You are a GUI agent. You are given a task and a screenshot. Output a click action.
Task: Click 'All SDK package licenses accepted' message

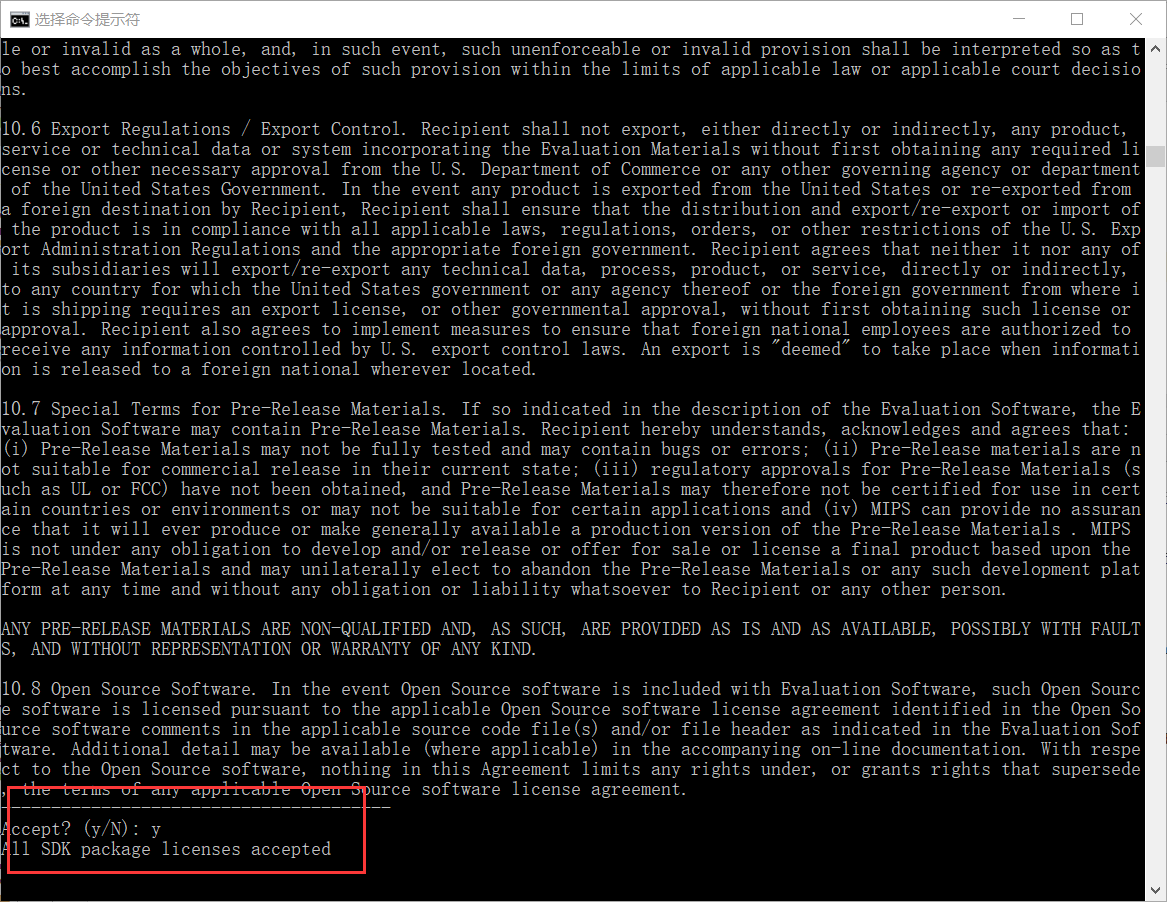coord(166,849)
